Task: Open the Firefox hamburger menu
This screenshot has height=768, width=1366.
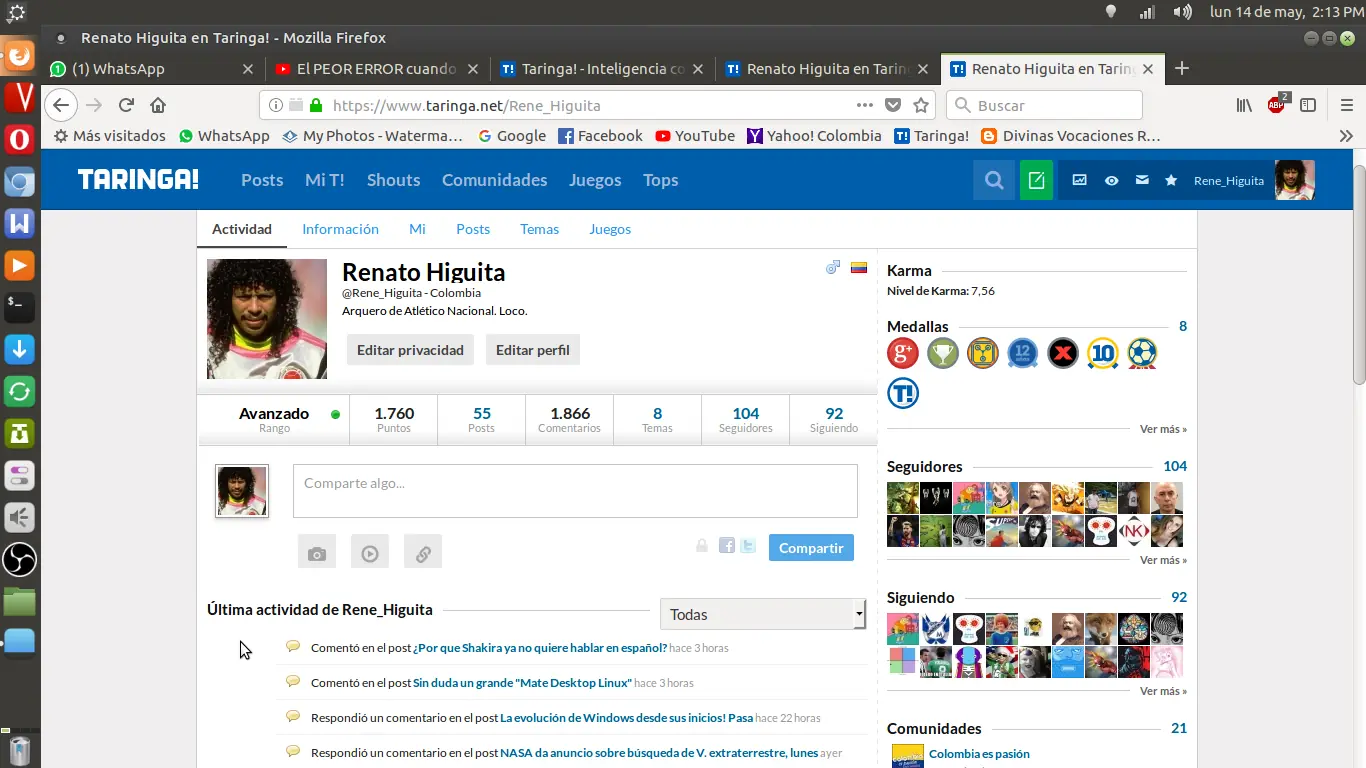Action: click(x=1347, y=105)
